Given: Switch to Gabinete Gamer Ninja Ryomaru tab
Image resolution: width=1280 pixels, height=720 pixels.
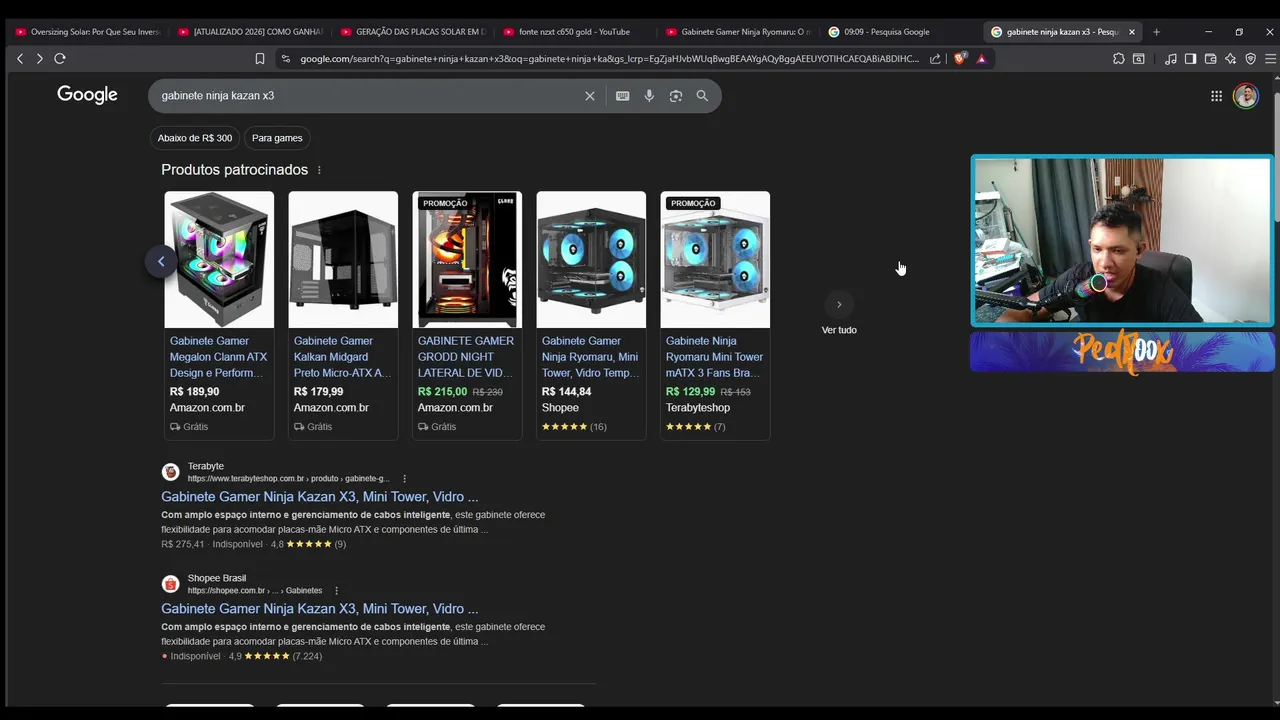Looking at the screenshot, I should tap(738, 32).
